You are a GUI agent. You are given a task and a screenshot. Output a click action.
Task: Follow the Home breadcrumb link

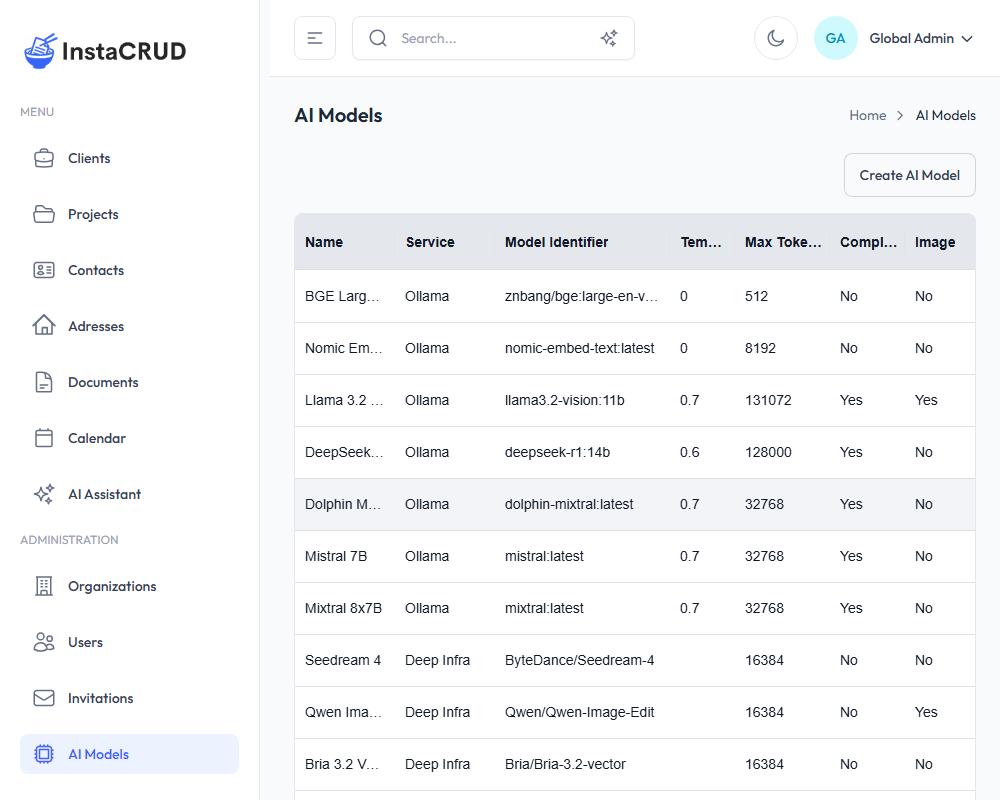pyautogui.click(x=867, y=115)
